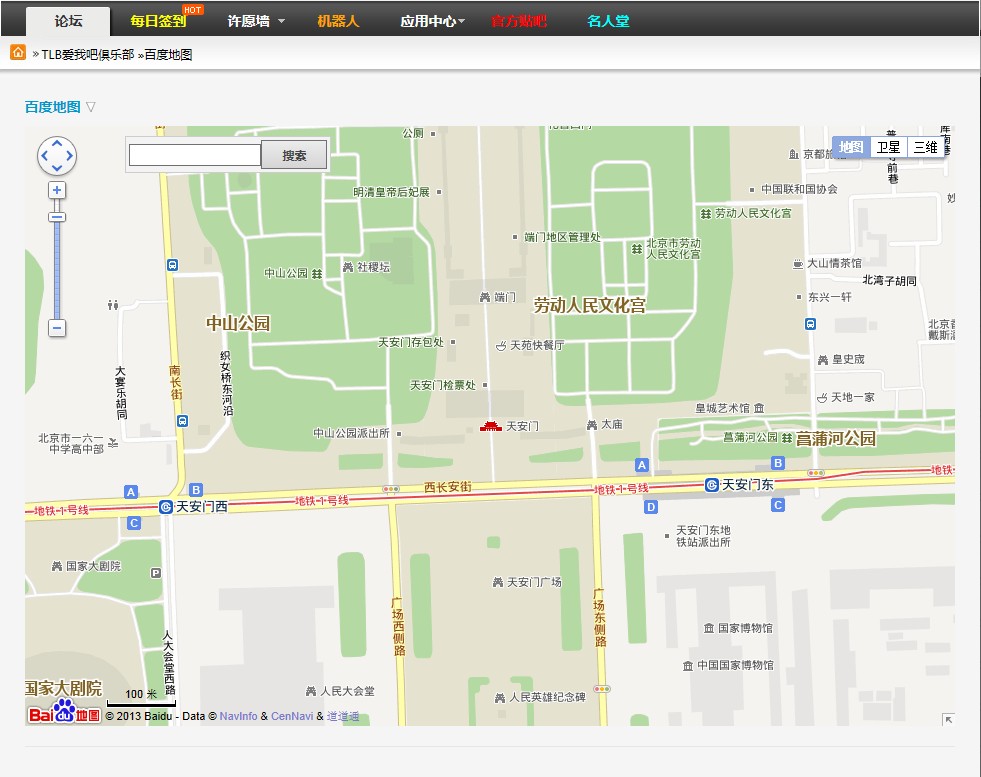Click the red 天安门 gate icon
The width and height of the screenshot is (981, 777).
coord(491,427)
